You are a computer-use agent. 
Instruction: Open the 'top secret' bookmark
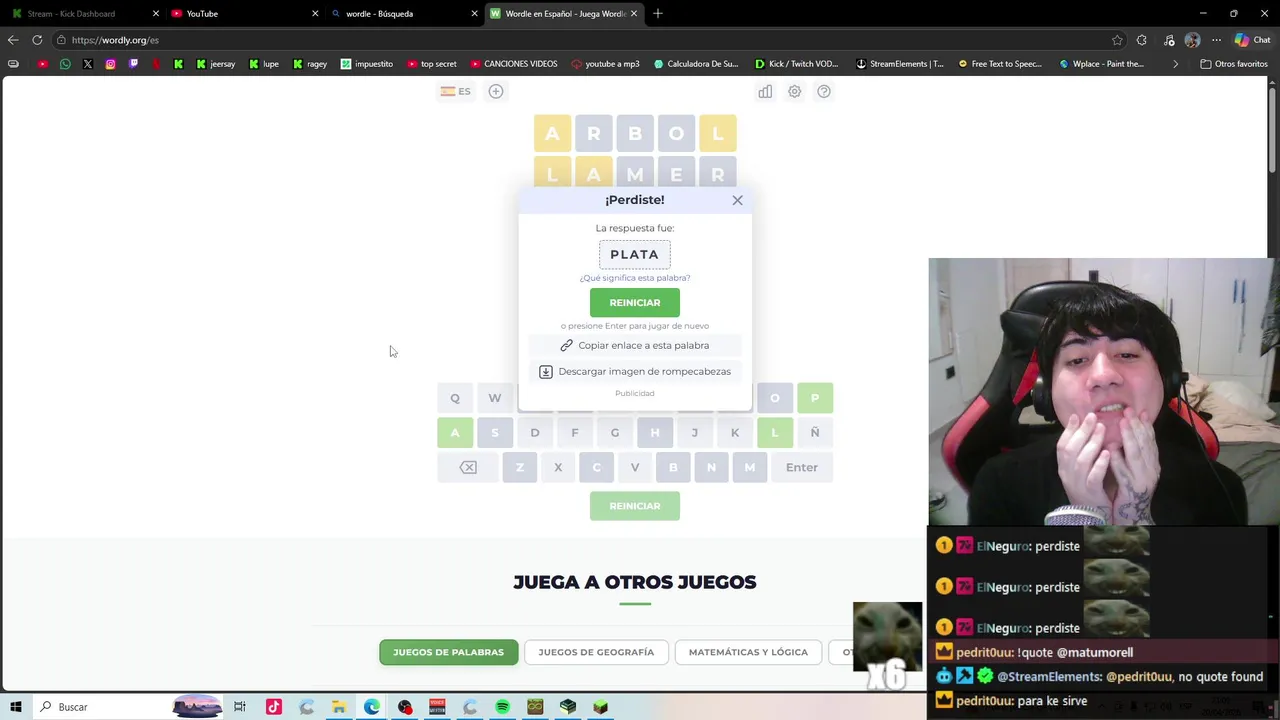(x=431, y=64)
